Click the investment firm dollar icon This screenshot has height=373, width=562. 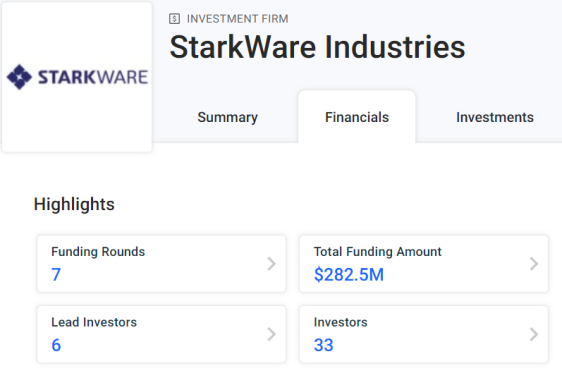click(174, 19)
